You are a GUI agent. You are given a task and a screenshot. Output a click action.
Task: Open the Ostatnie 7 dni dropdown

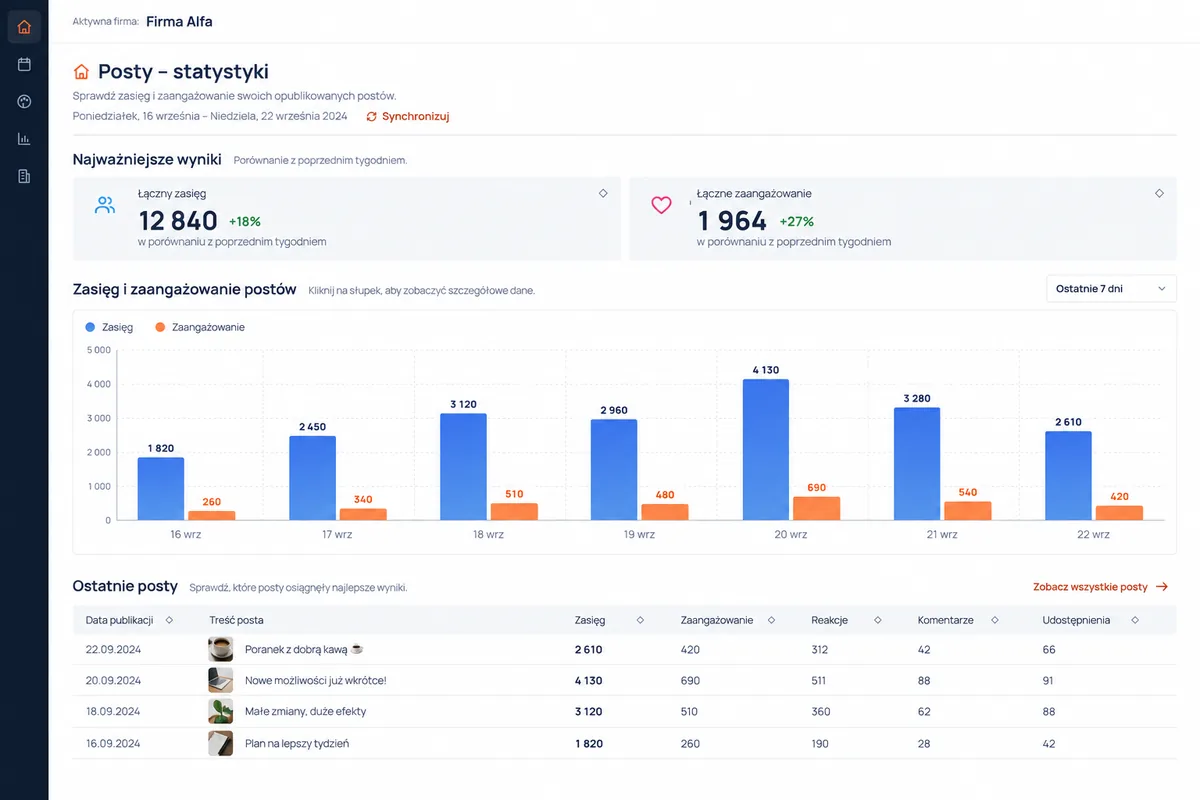1111,289
